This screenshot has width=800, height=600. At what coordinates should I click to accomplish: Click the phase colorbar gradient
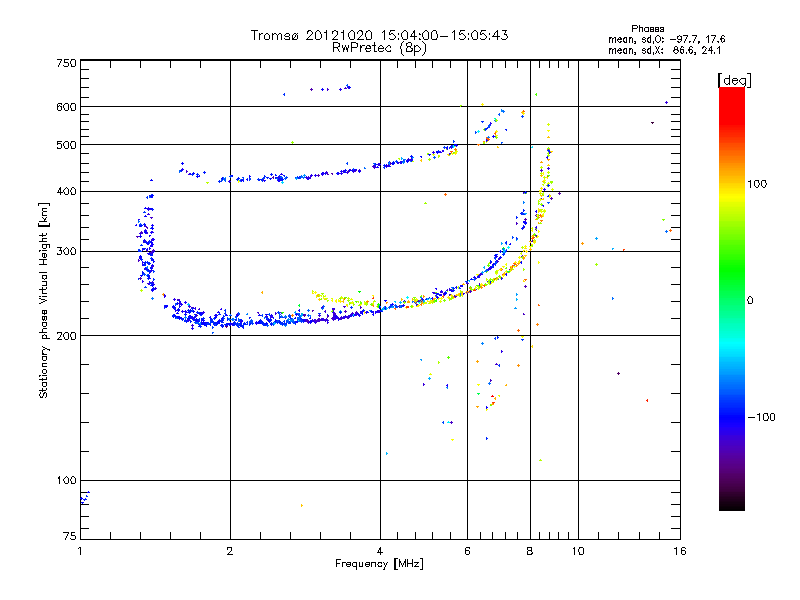point(732,298)
